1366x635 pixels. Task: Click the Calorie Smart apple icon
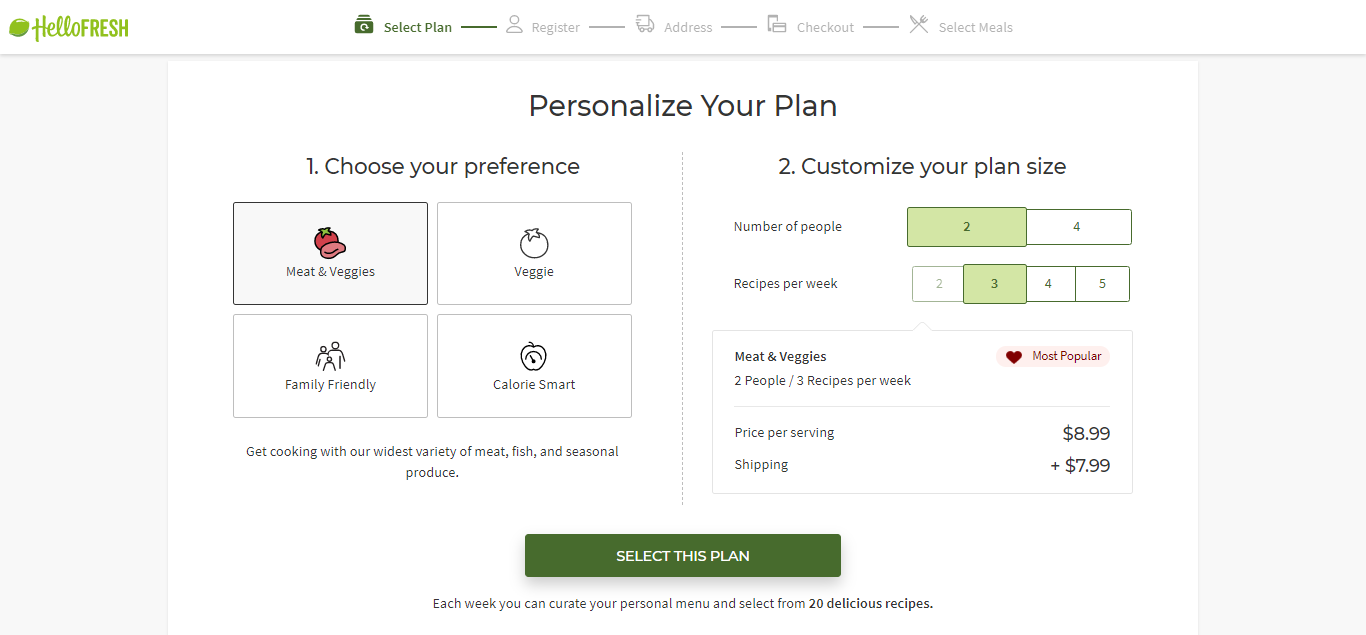tap(534, 356)
